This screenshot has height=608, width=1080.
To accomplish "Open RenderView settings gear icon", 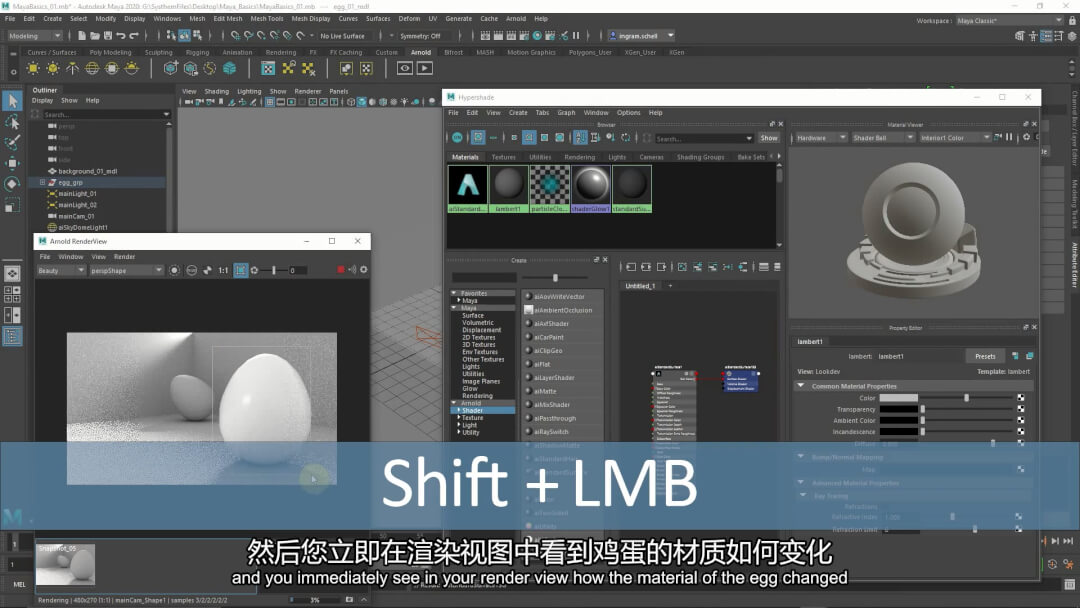I will pos(364,270).
